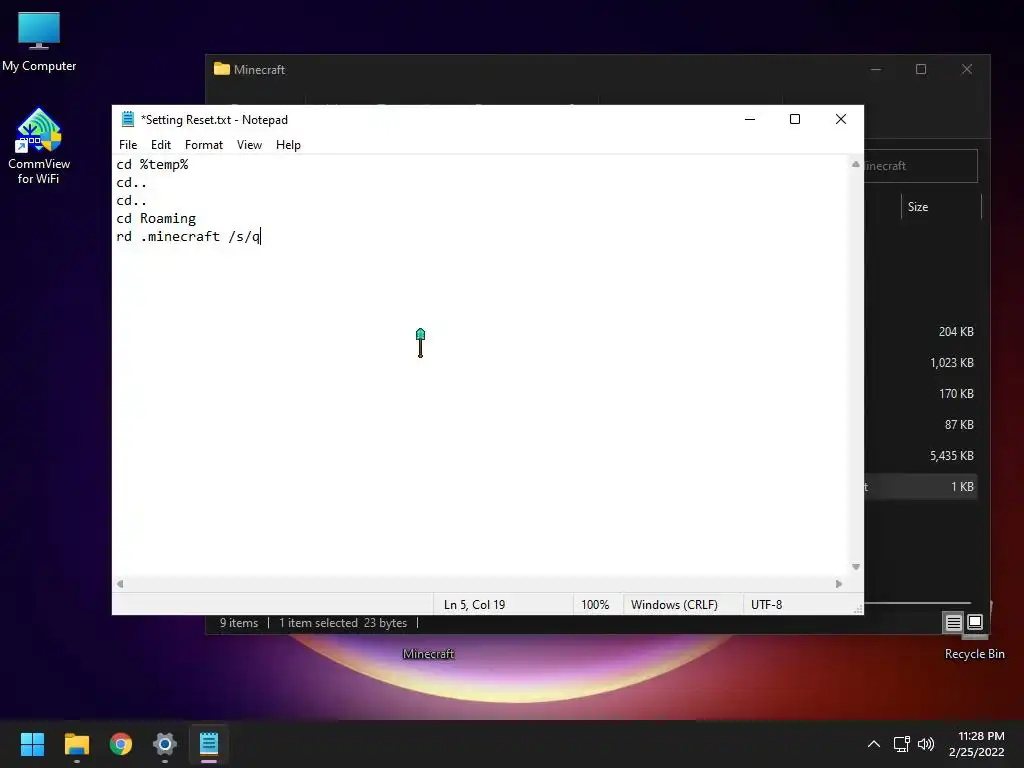
Task: Maximize the Notepad window
Action: click(795, 119)
